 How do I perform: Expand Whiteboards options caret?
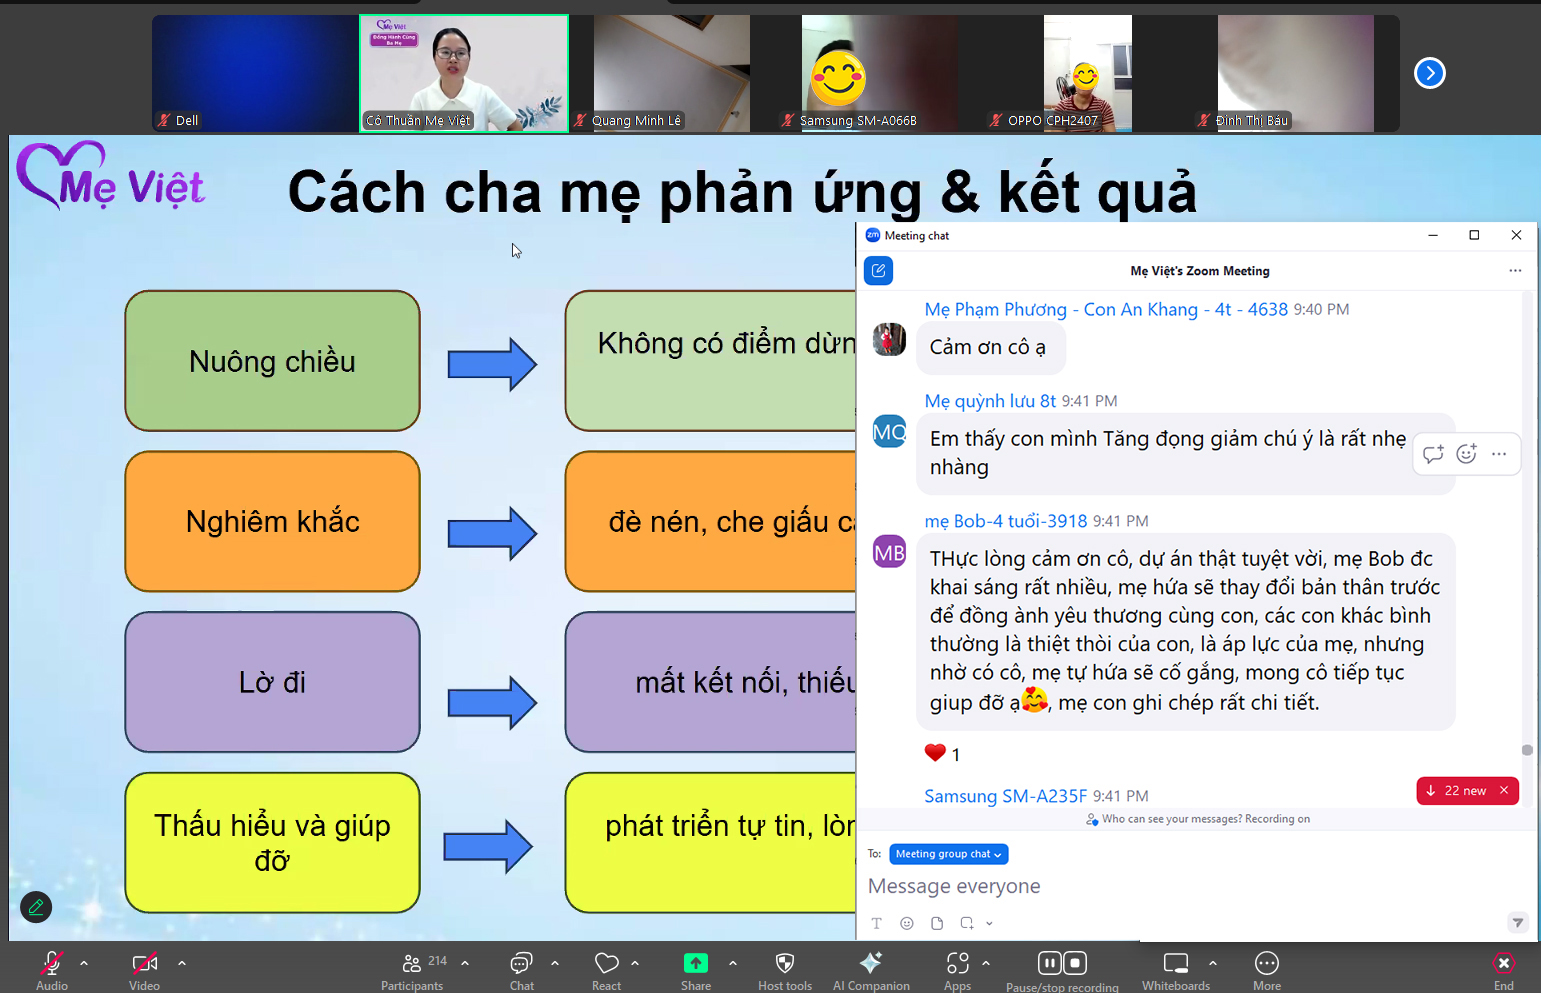point(1213,963)
